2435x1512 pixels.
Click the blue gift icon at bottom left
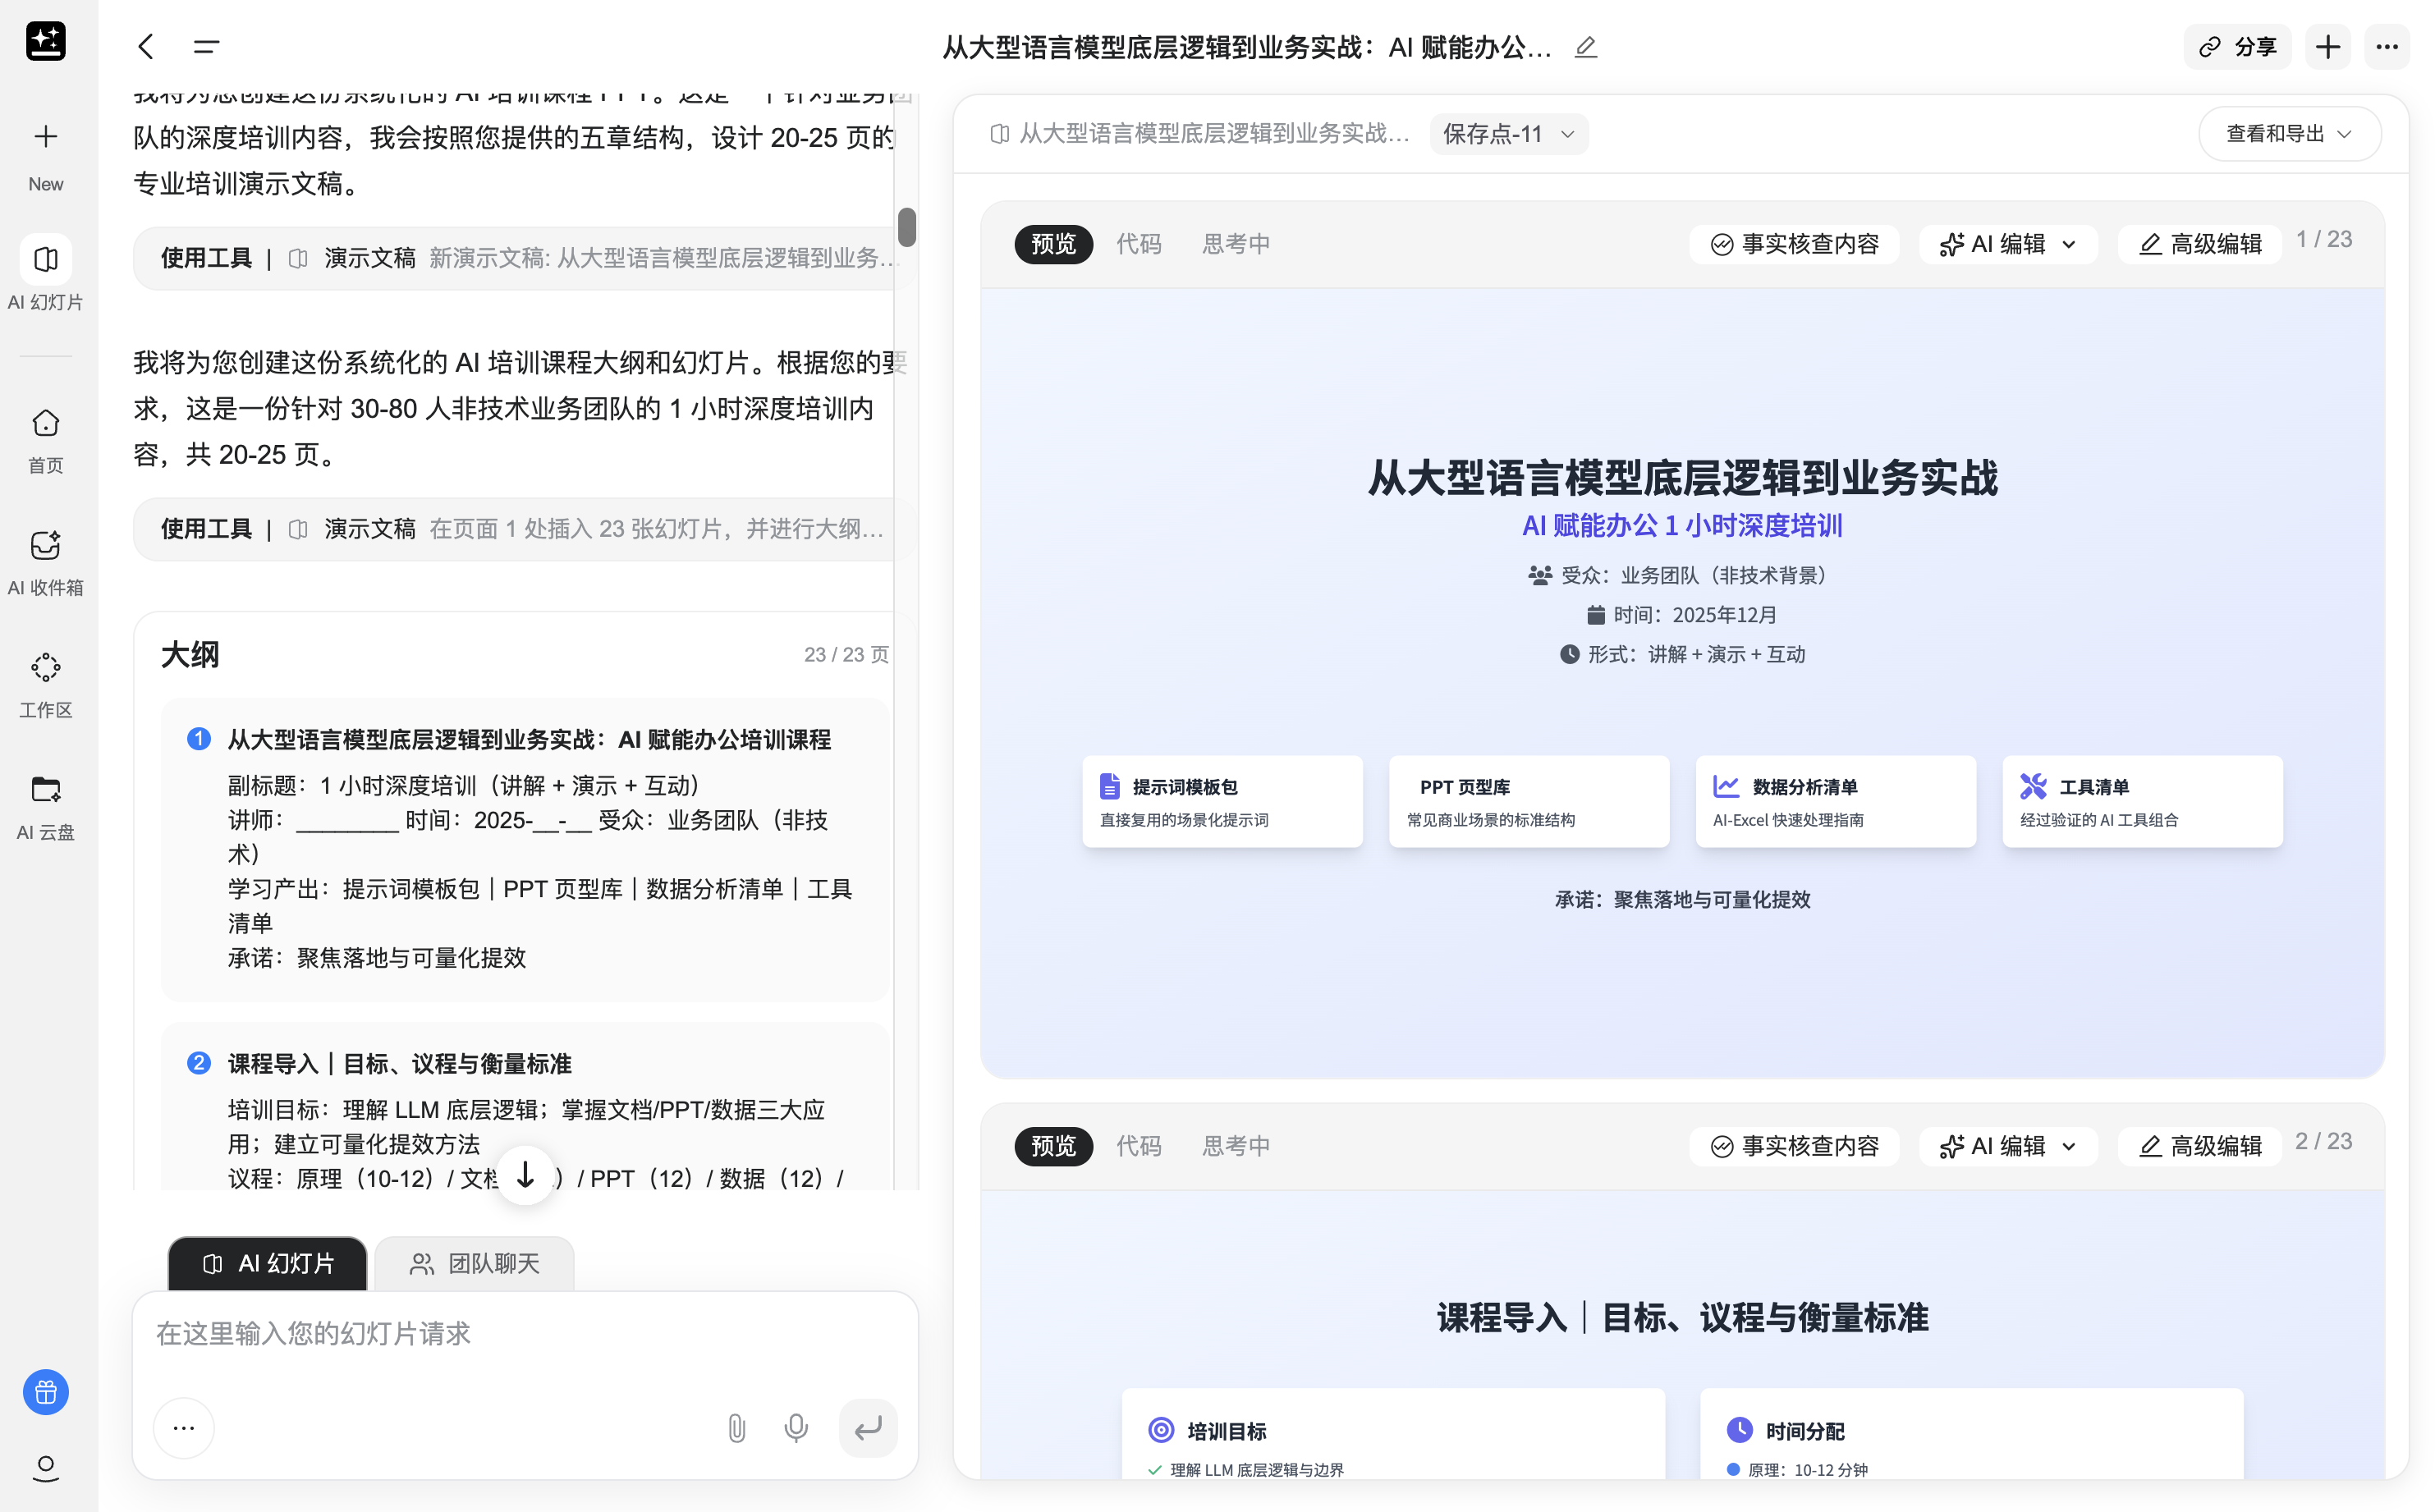[x=45, y=1391]
